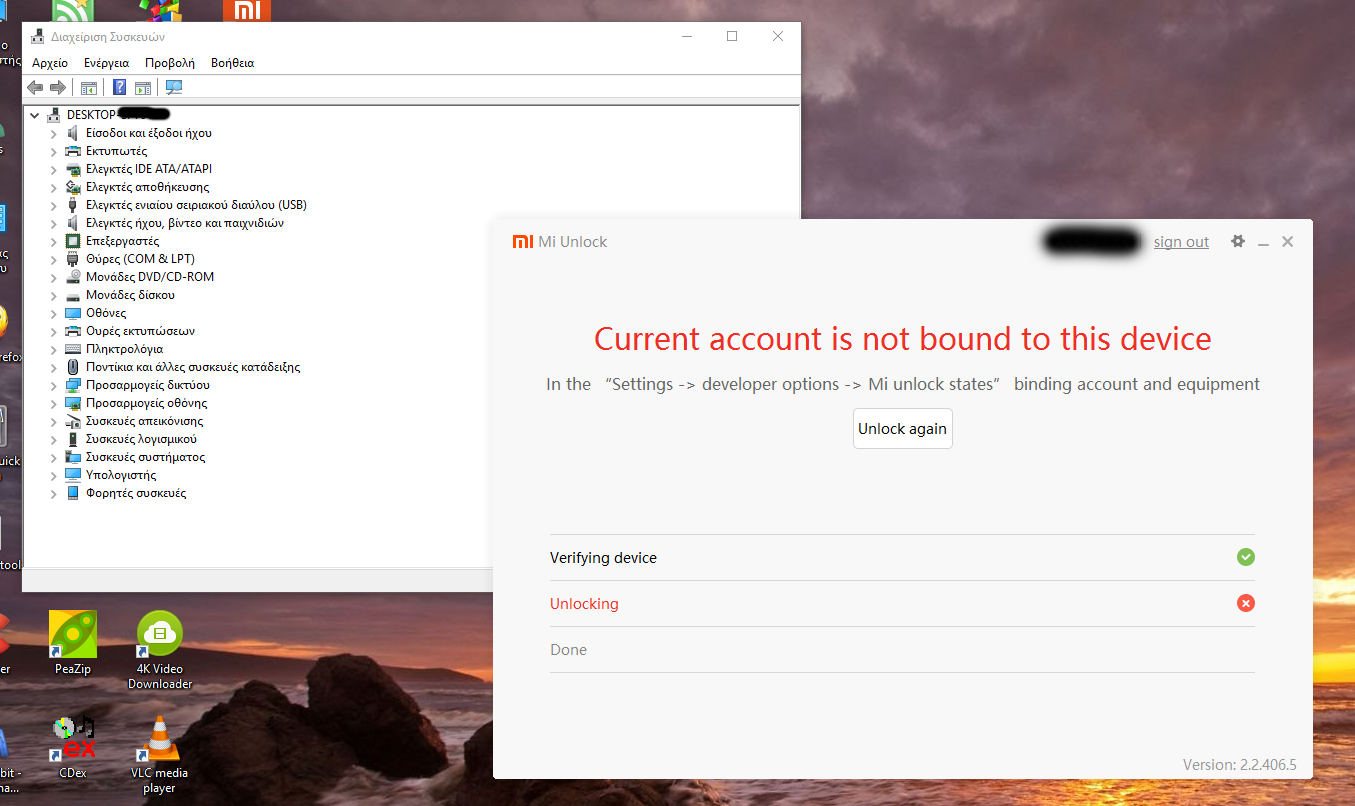Expand the Εκτυπωτές category

click(x=54, y=151)
